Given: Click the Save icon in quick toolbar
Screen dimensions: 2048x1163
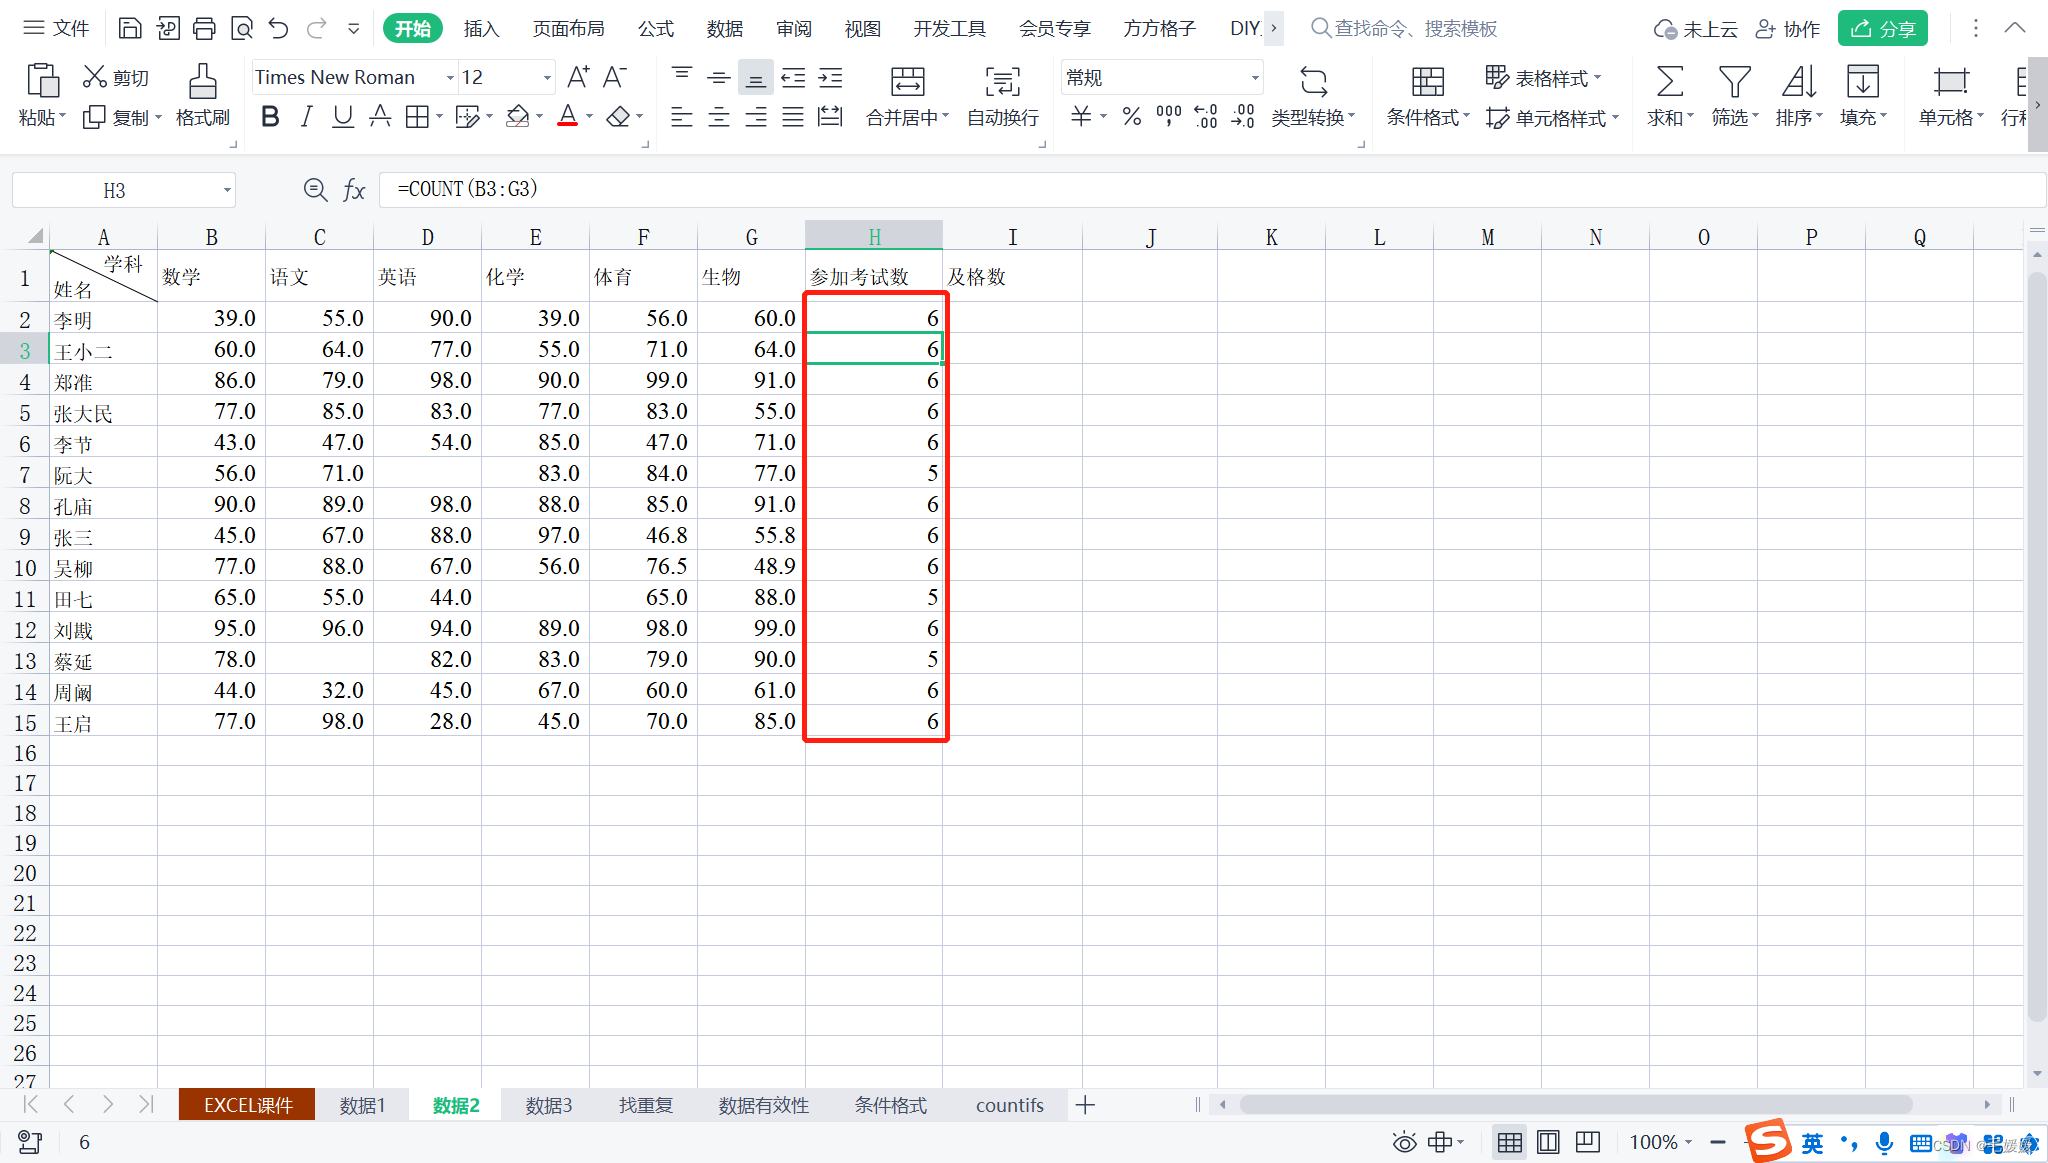Looking at the screenshot, I should coord(130,28).
